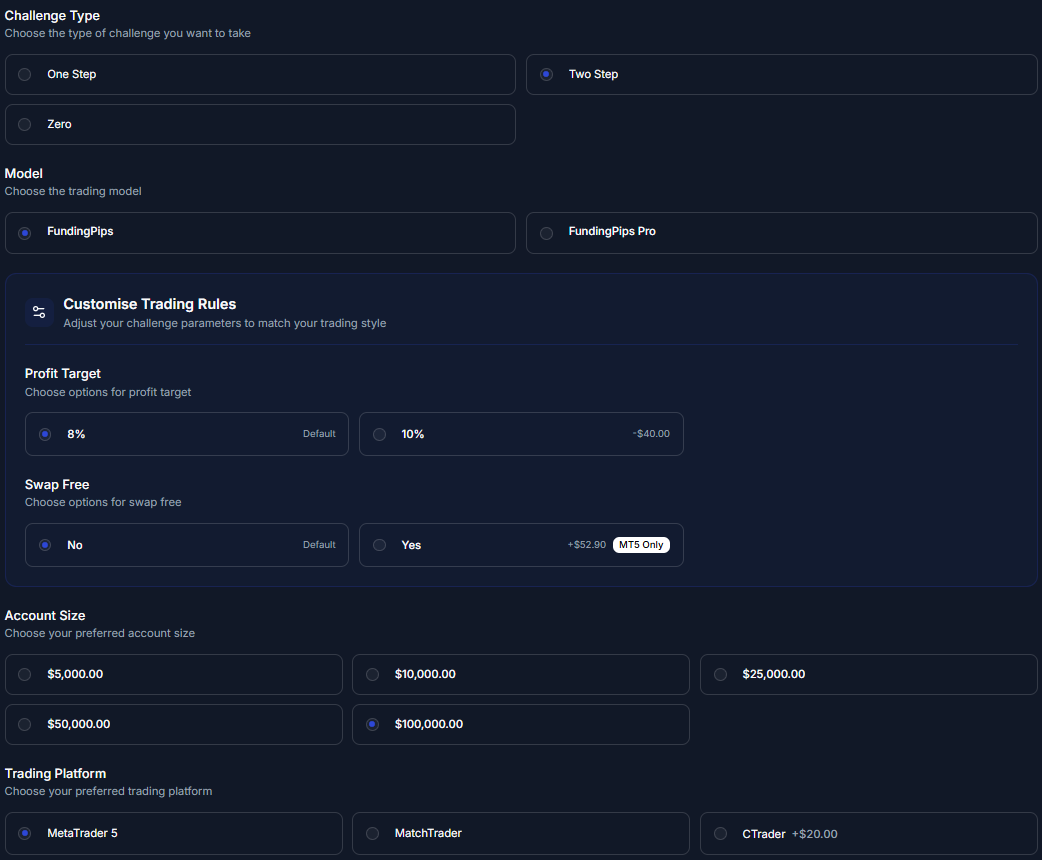Click the Customise Trading Rules heading
The height and width of the screenshot is (860, 1042).
pos(149,304)
